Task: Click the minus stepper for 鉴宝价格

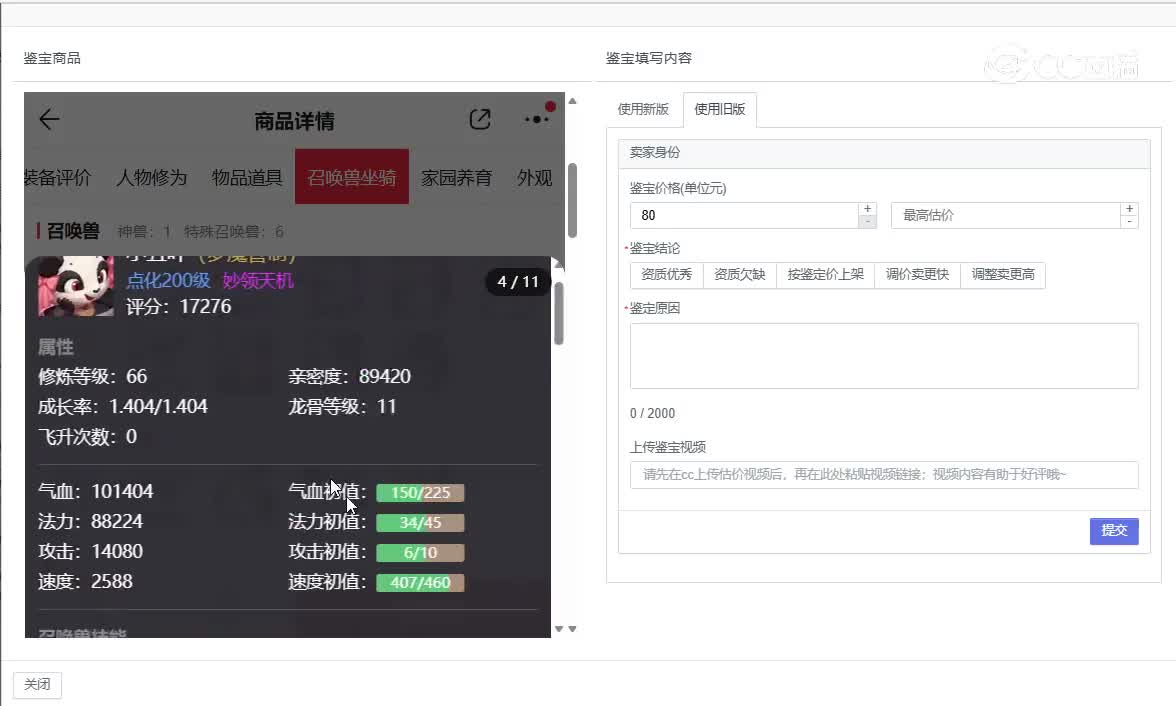Action: pyautogui.click(x=867, y=221)
